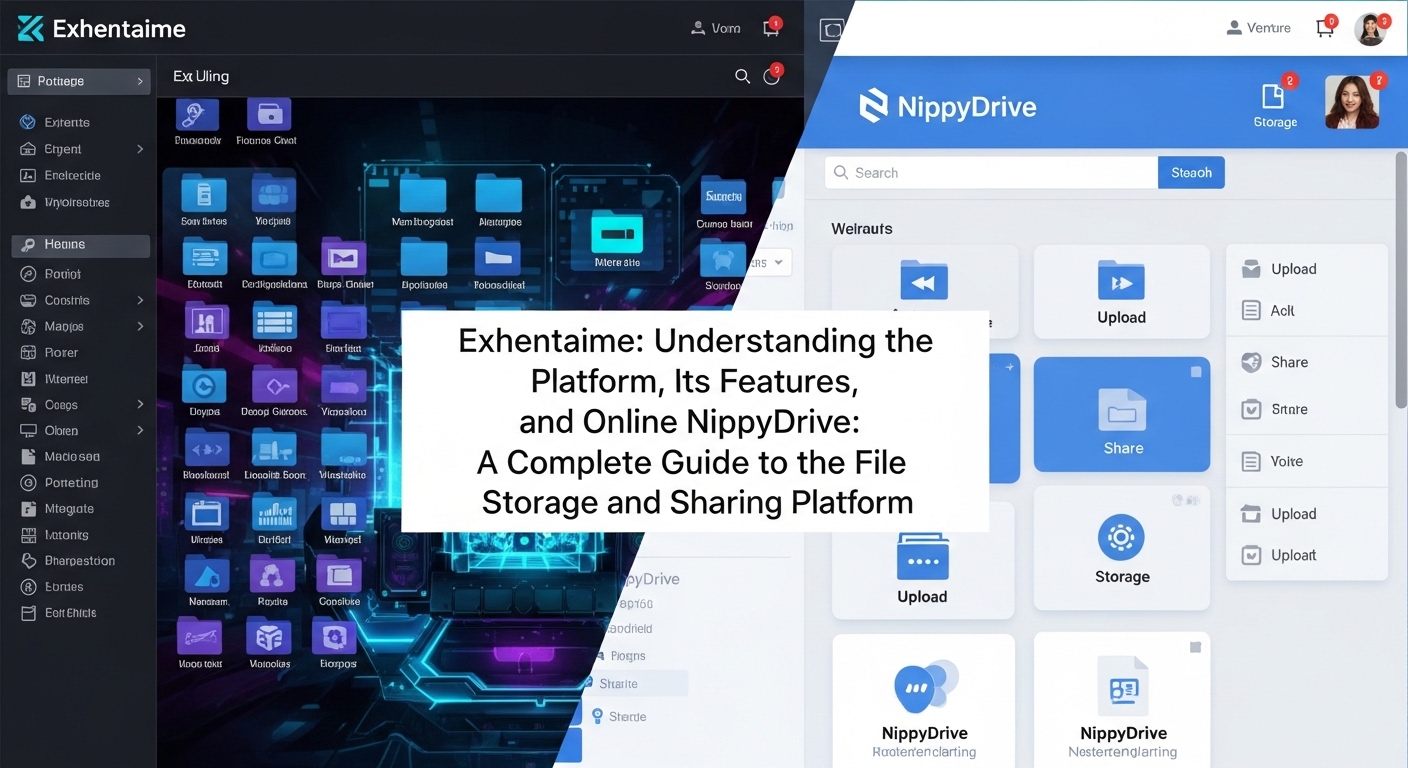This screenshot has height=768, width=1408.
Task: Click the NippyDrive Search input field
Action: point(990,173)
